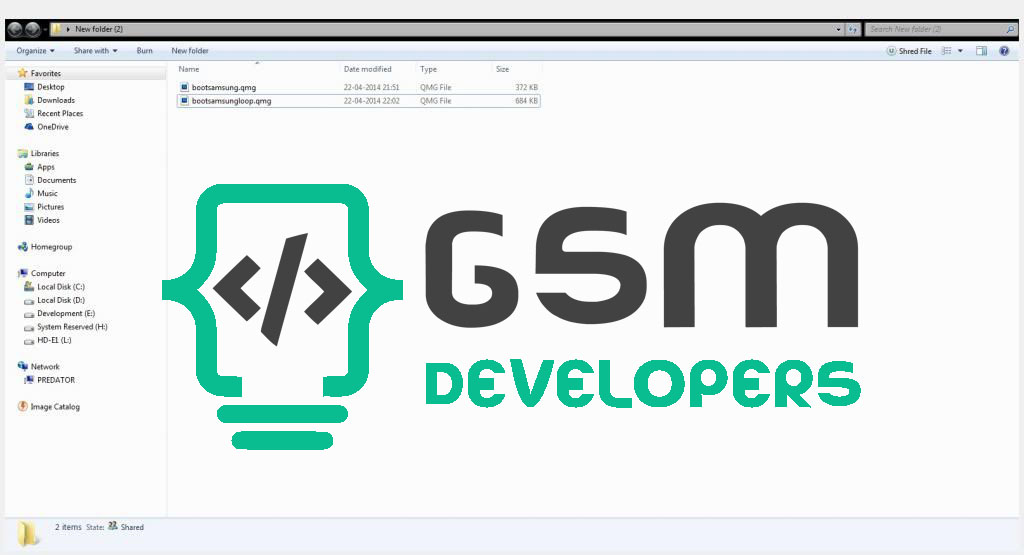Click the Homegroup icon

pos(22,247)
